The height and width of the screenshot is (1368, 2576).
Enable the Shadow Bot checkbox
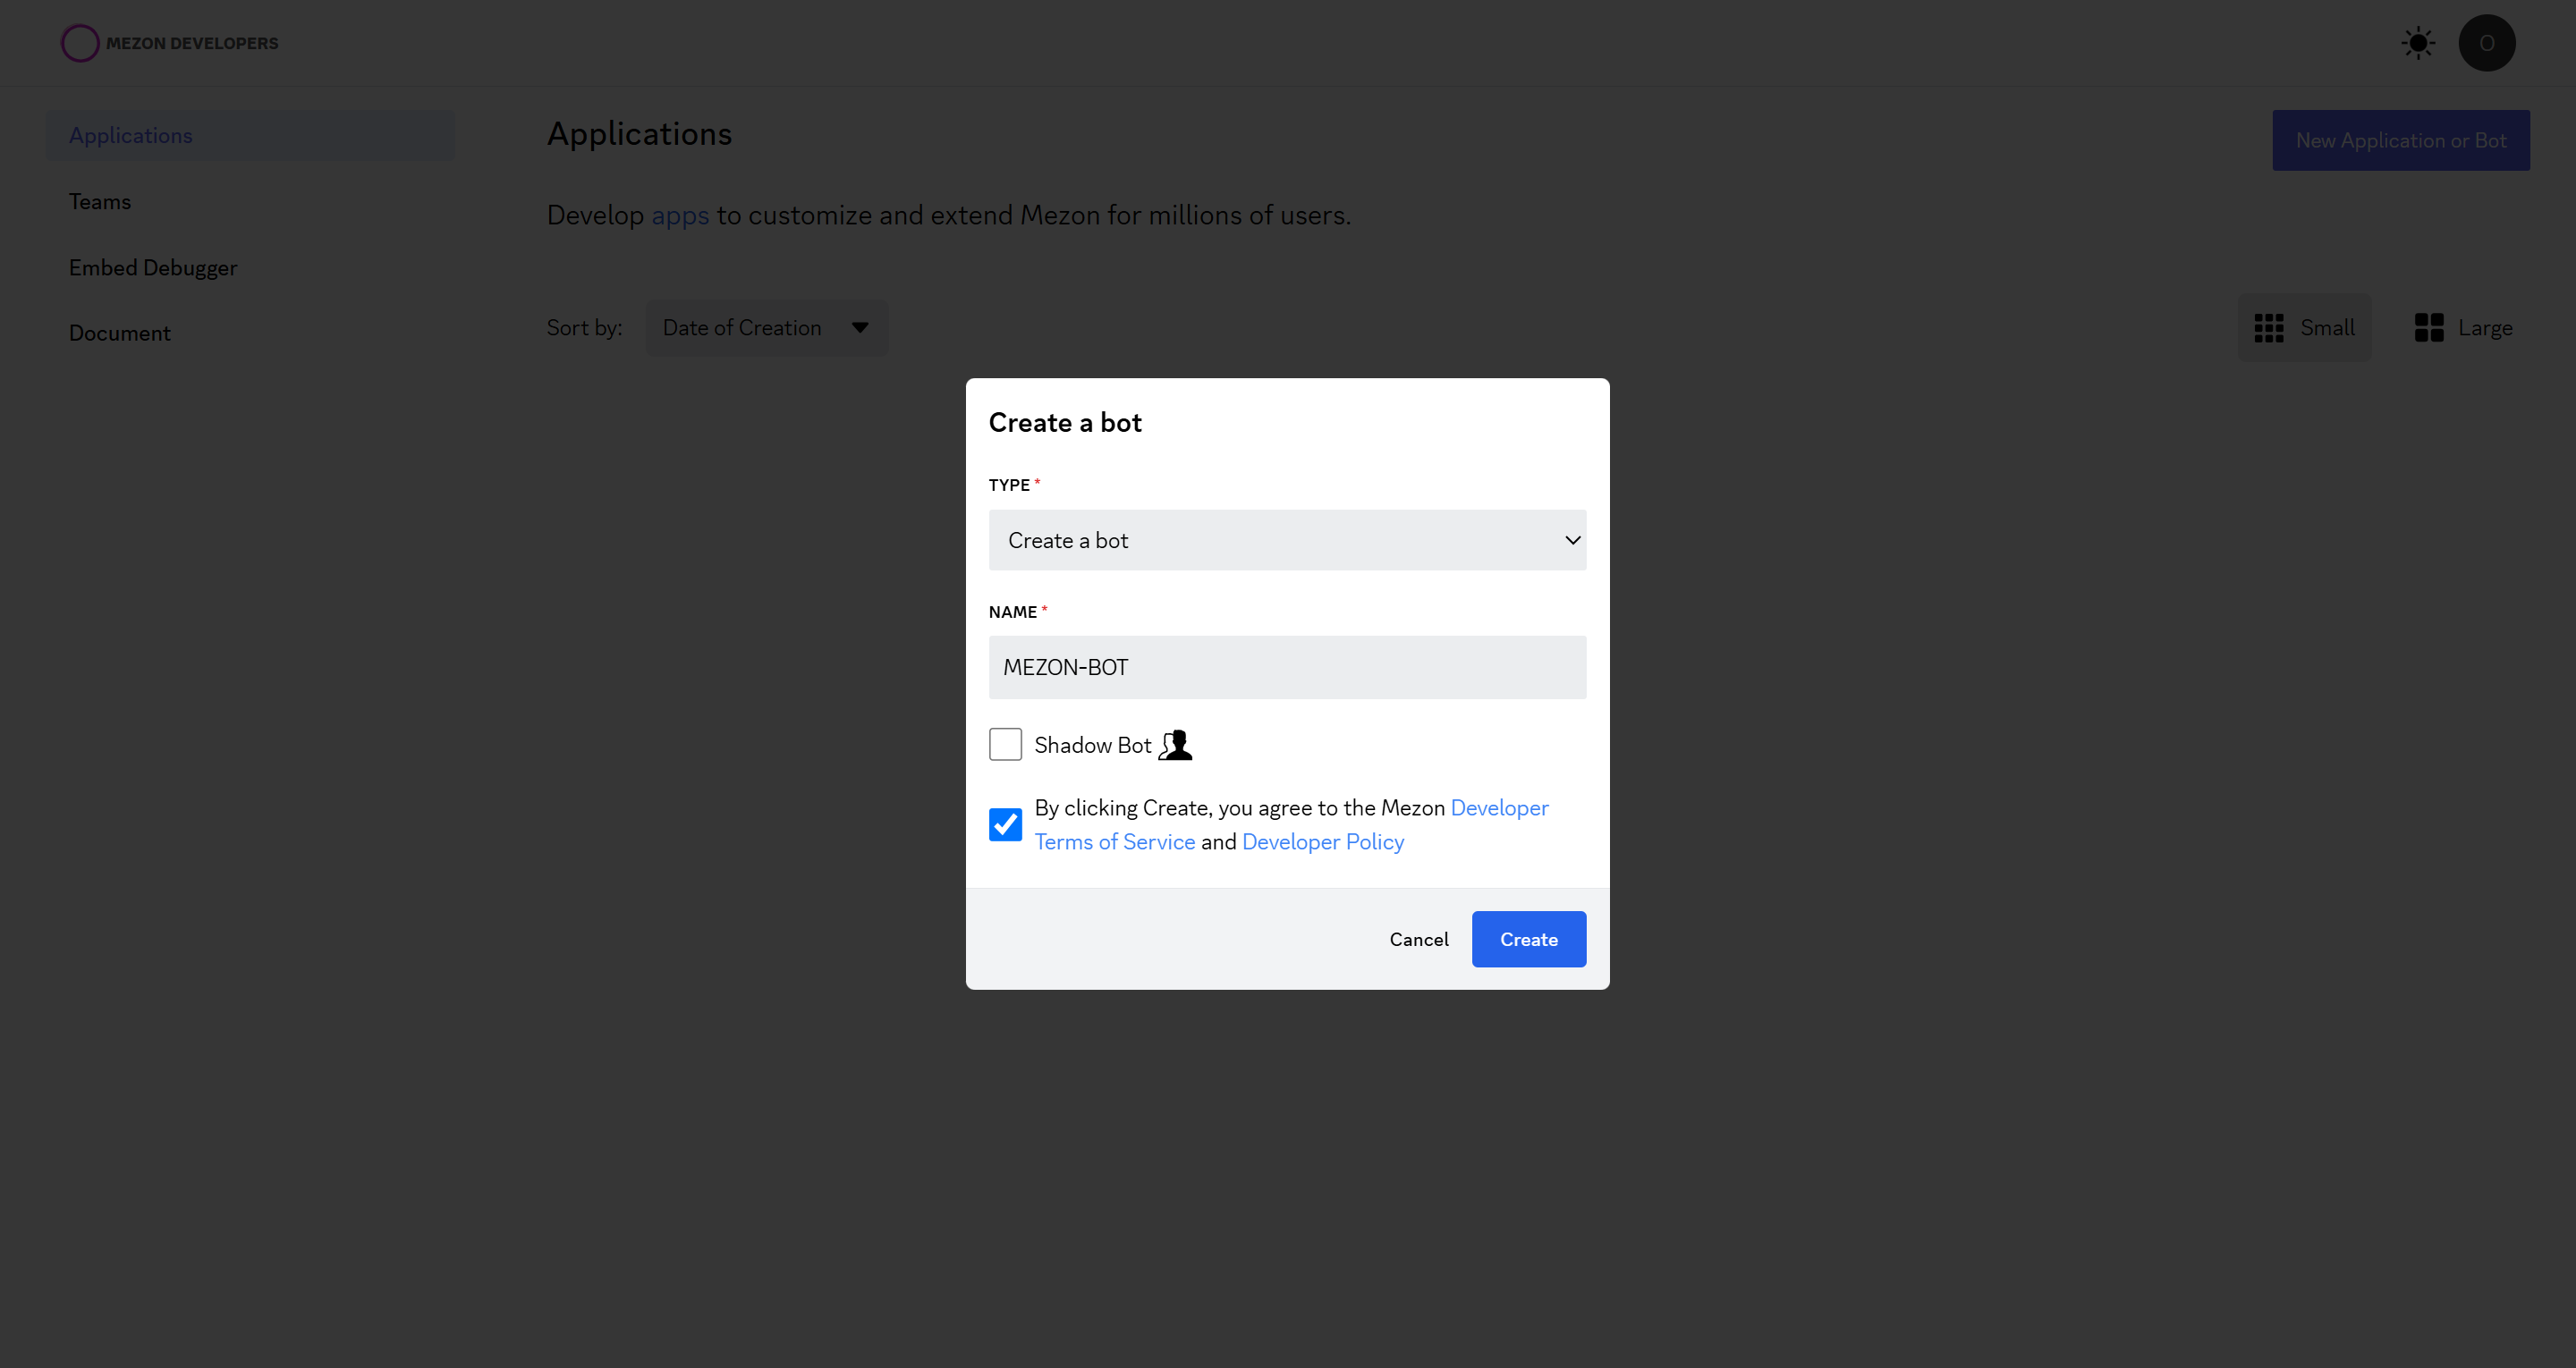tap(1005, 744)
